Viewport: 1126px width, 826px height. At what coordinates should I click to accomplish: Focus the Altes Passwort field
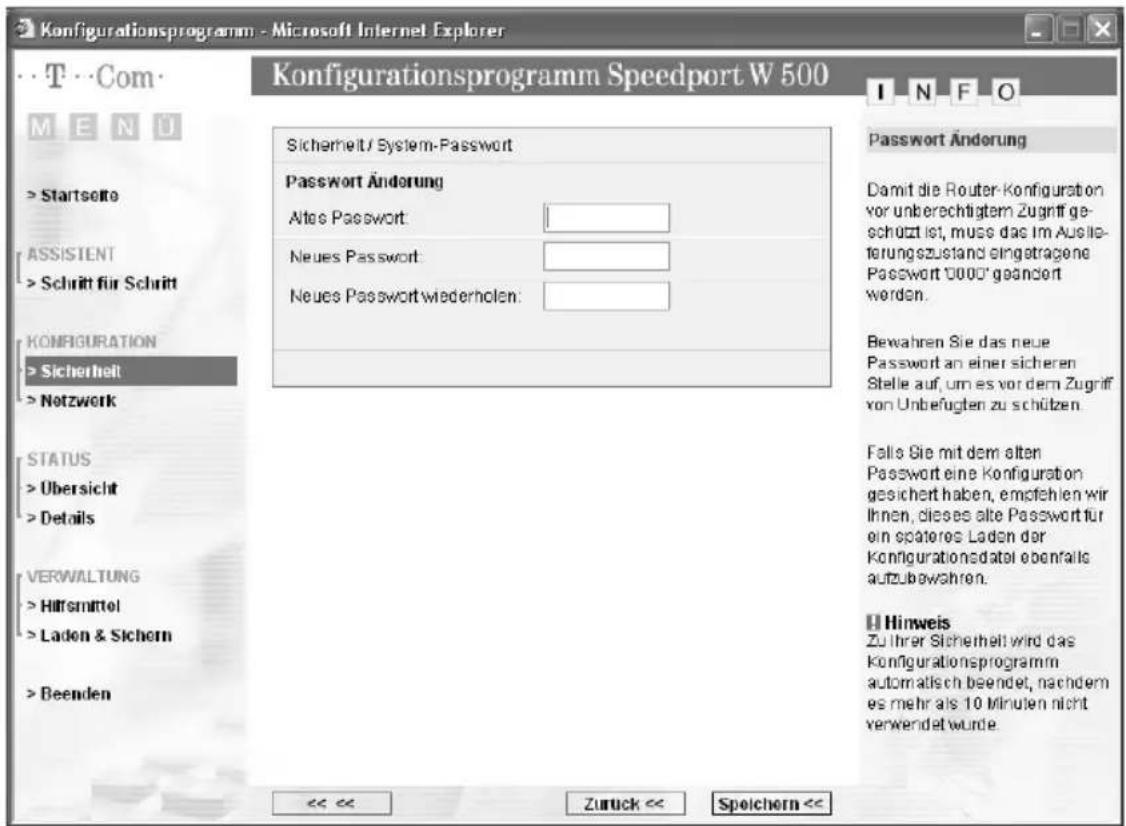(x=606, y=218)
